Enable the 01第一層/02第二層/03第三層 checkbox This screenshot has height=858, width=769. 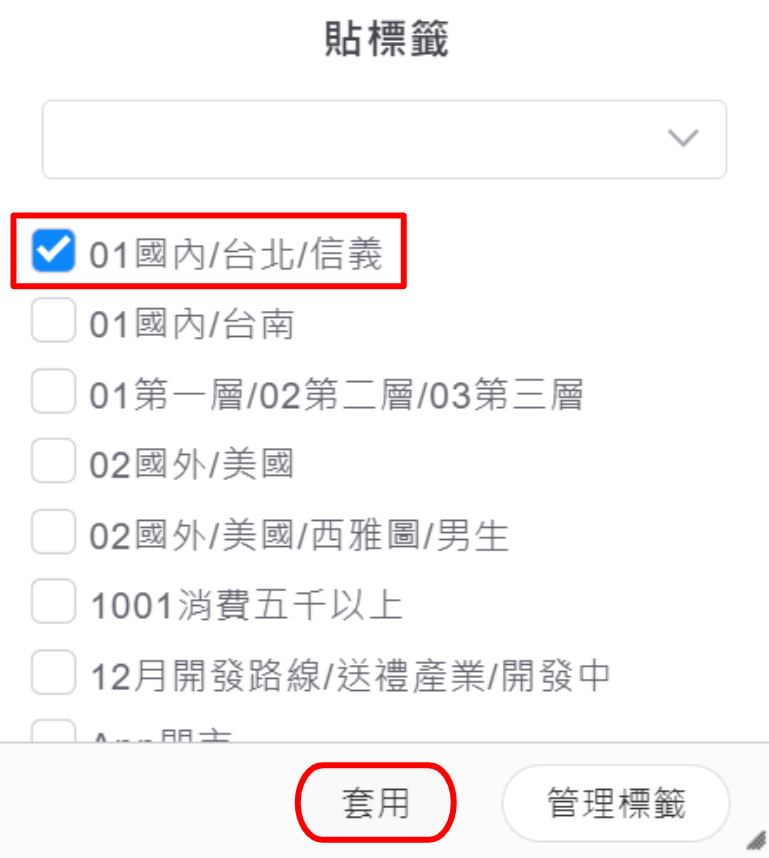tap(53, 392)
